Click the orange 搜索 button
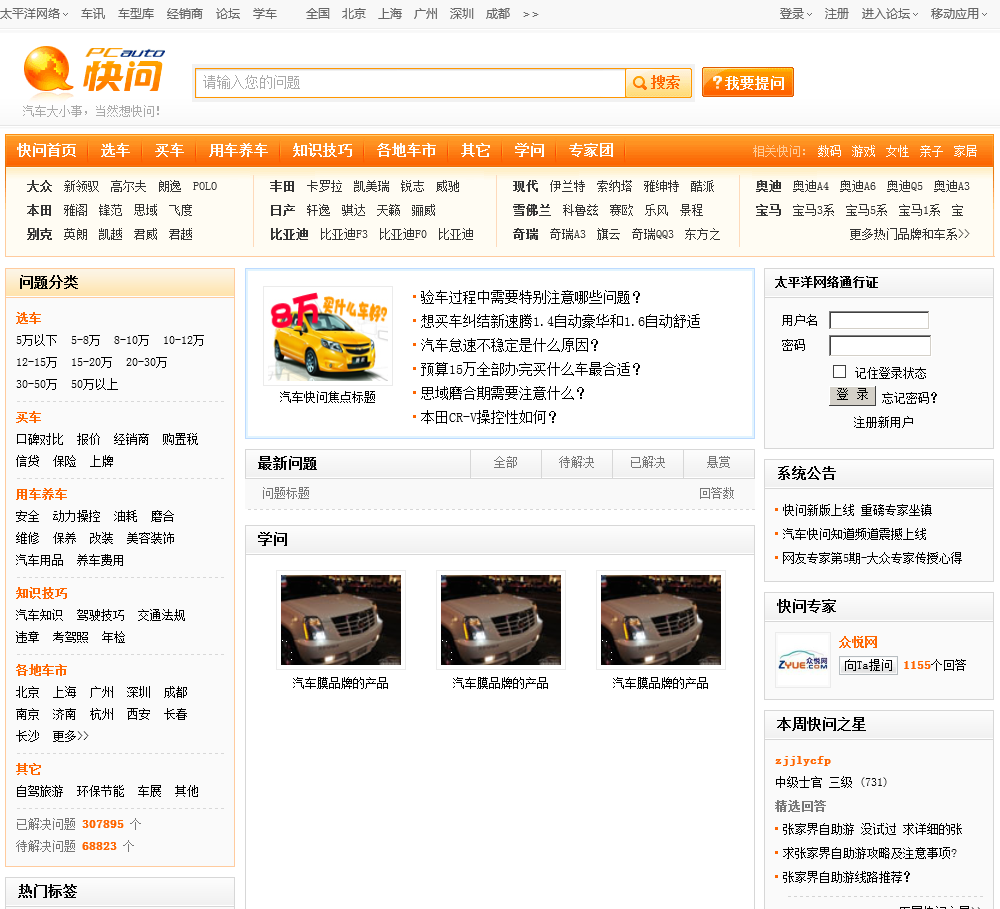1000x909 pixels. point(658,83)
